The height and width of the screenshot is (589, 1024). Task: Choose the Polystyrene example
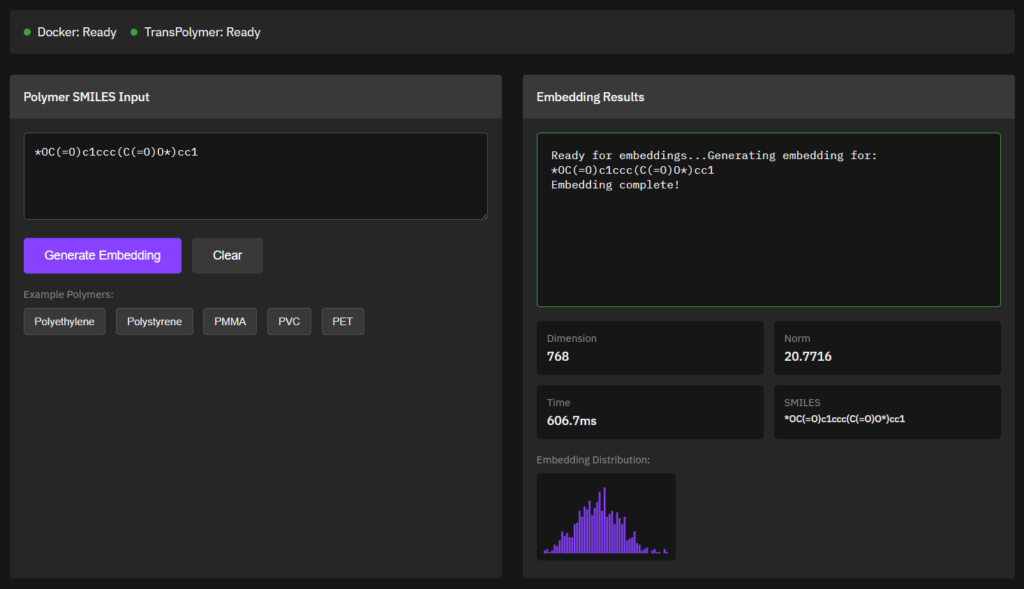tap(154, 322)
